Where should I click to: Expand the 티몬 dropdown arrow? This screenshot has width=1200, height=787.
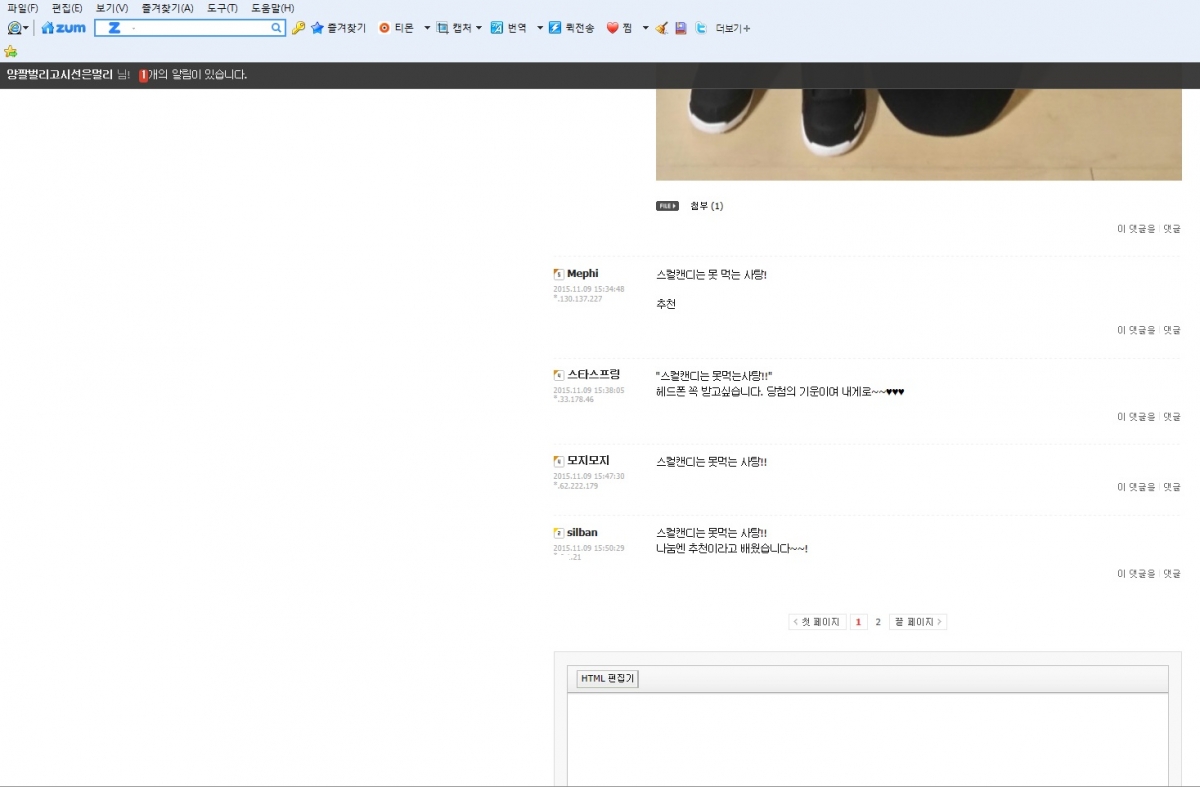pyautogui.click(x=428, y=28)
